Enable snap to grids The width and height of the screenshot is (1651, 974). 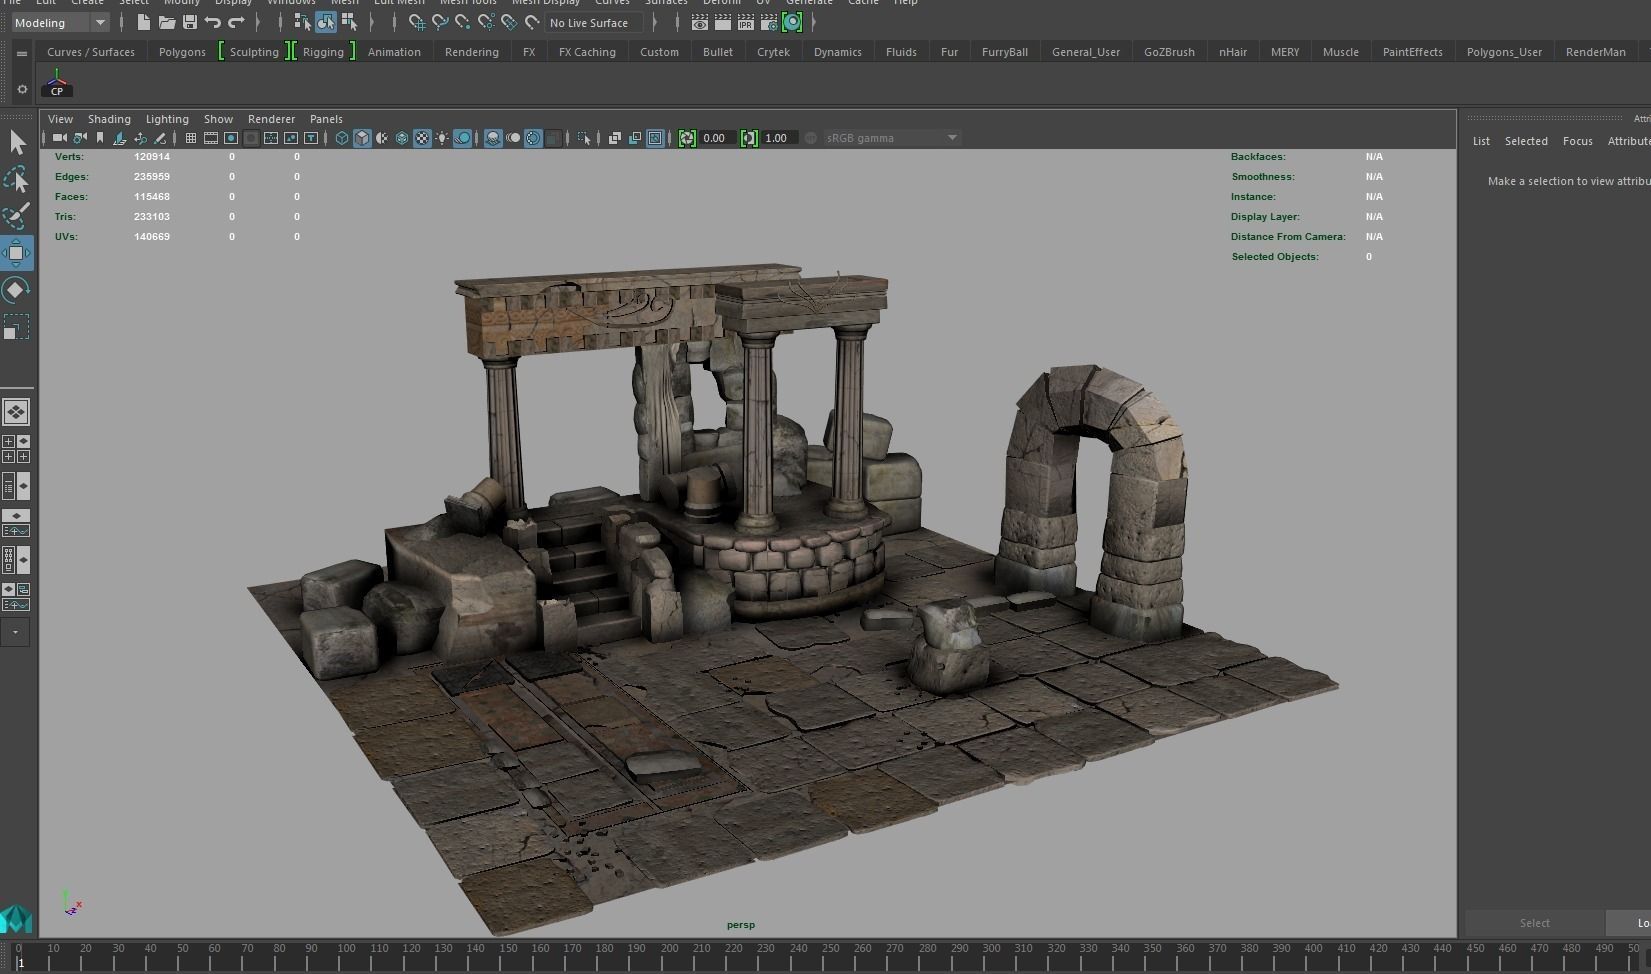coord(417,22)
